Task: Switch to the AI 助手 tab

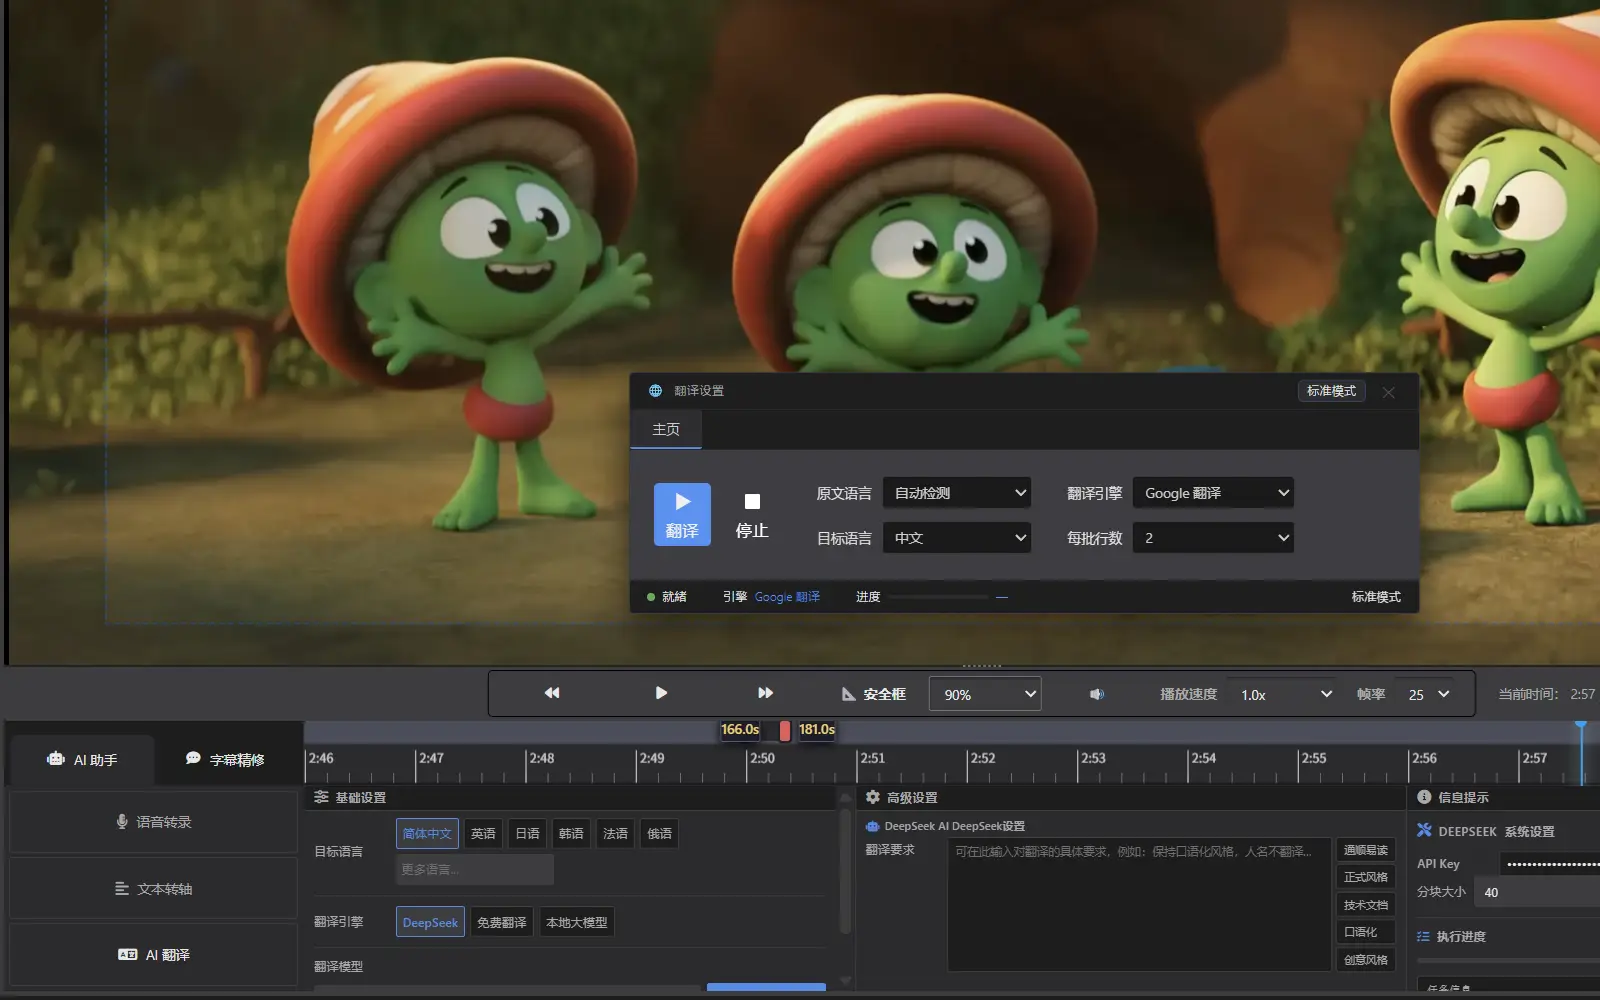Action: point(82,760)
